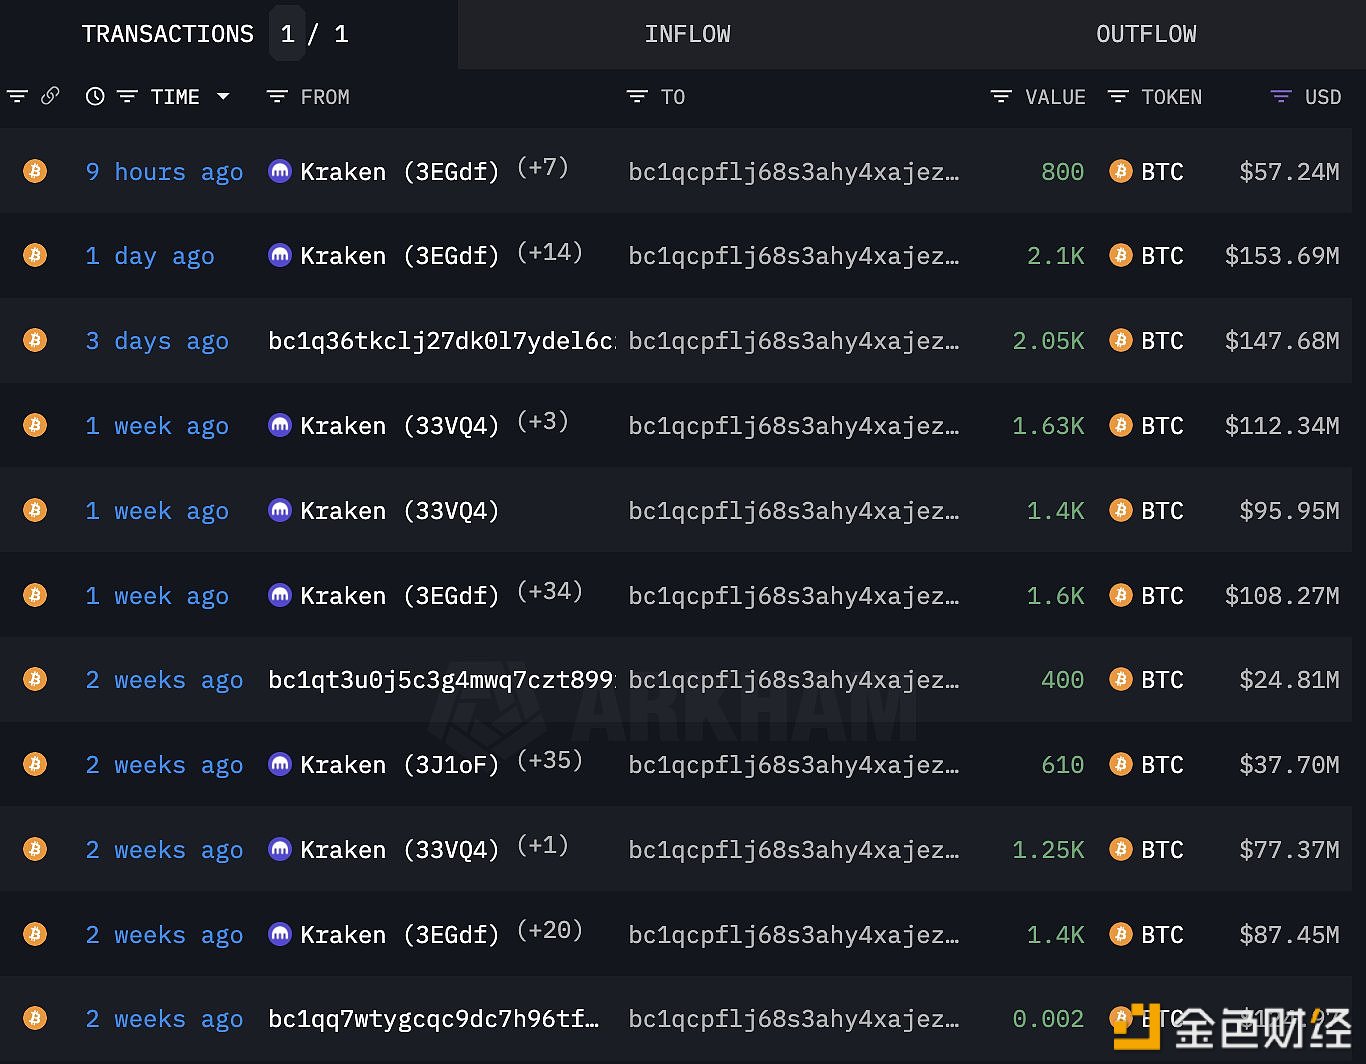Screen dimensions: 1366x1064
Task: Open Kraken (33VQ4) sender on the $95.95M row
Action: coord(400,511)
